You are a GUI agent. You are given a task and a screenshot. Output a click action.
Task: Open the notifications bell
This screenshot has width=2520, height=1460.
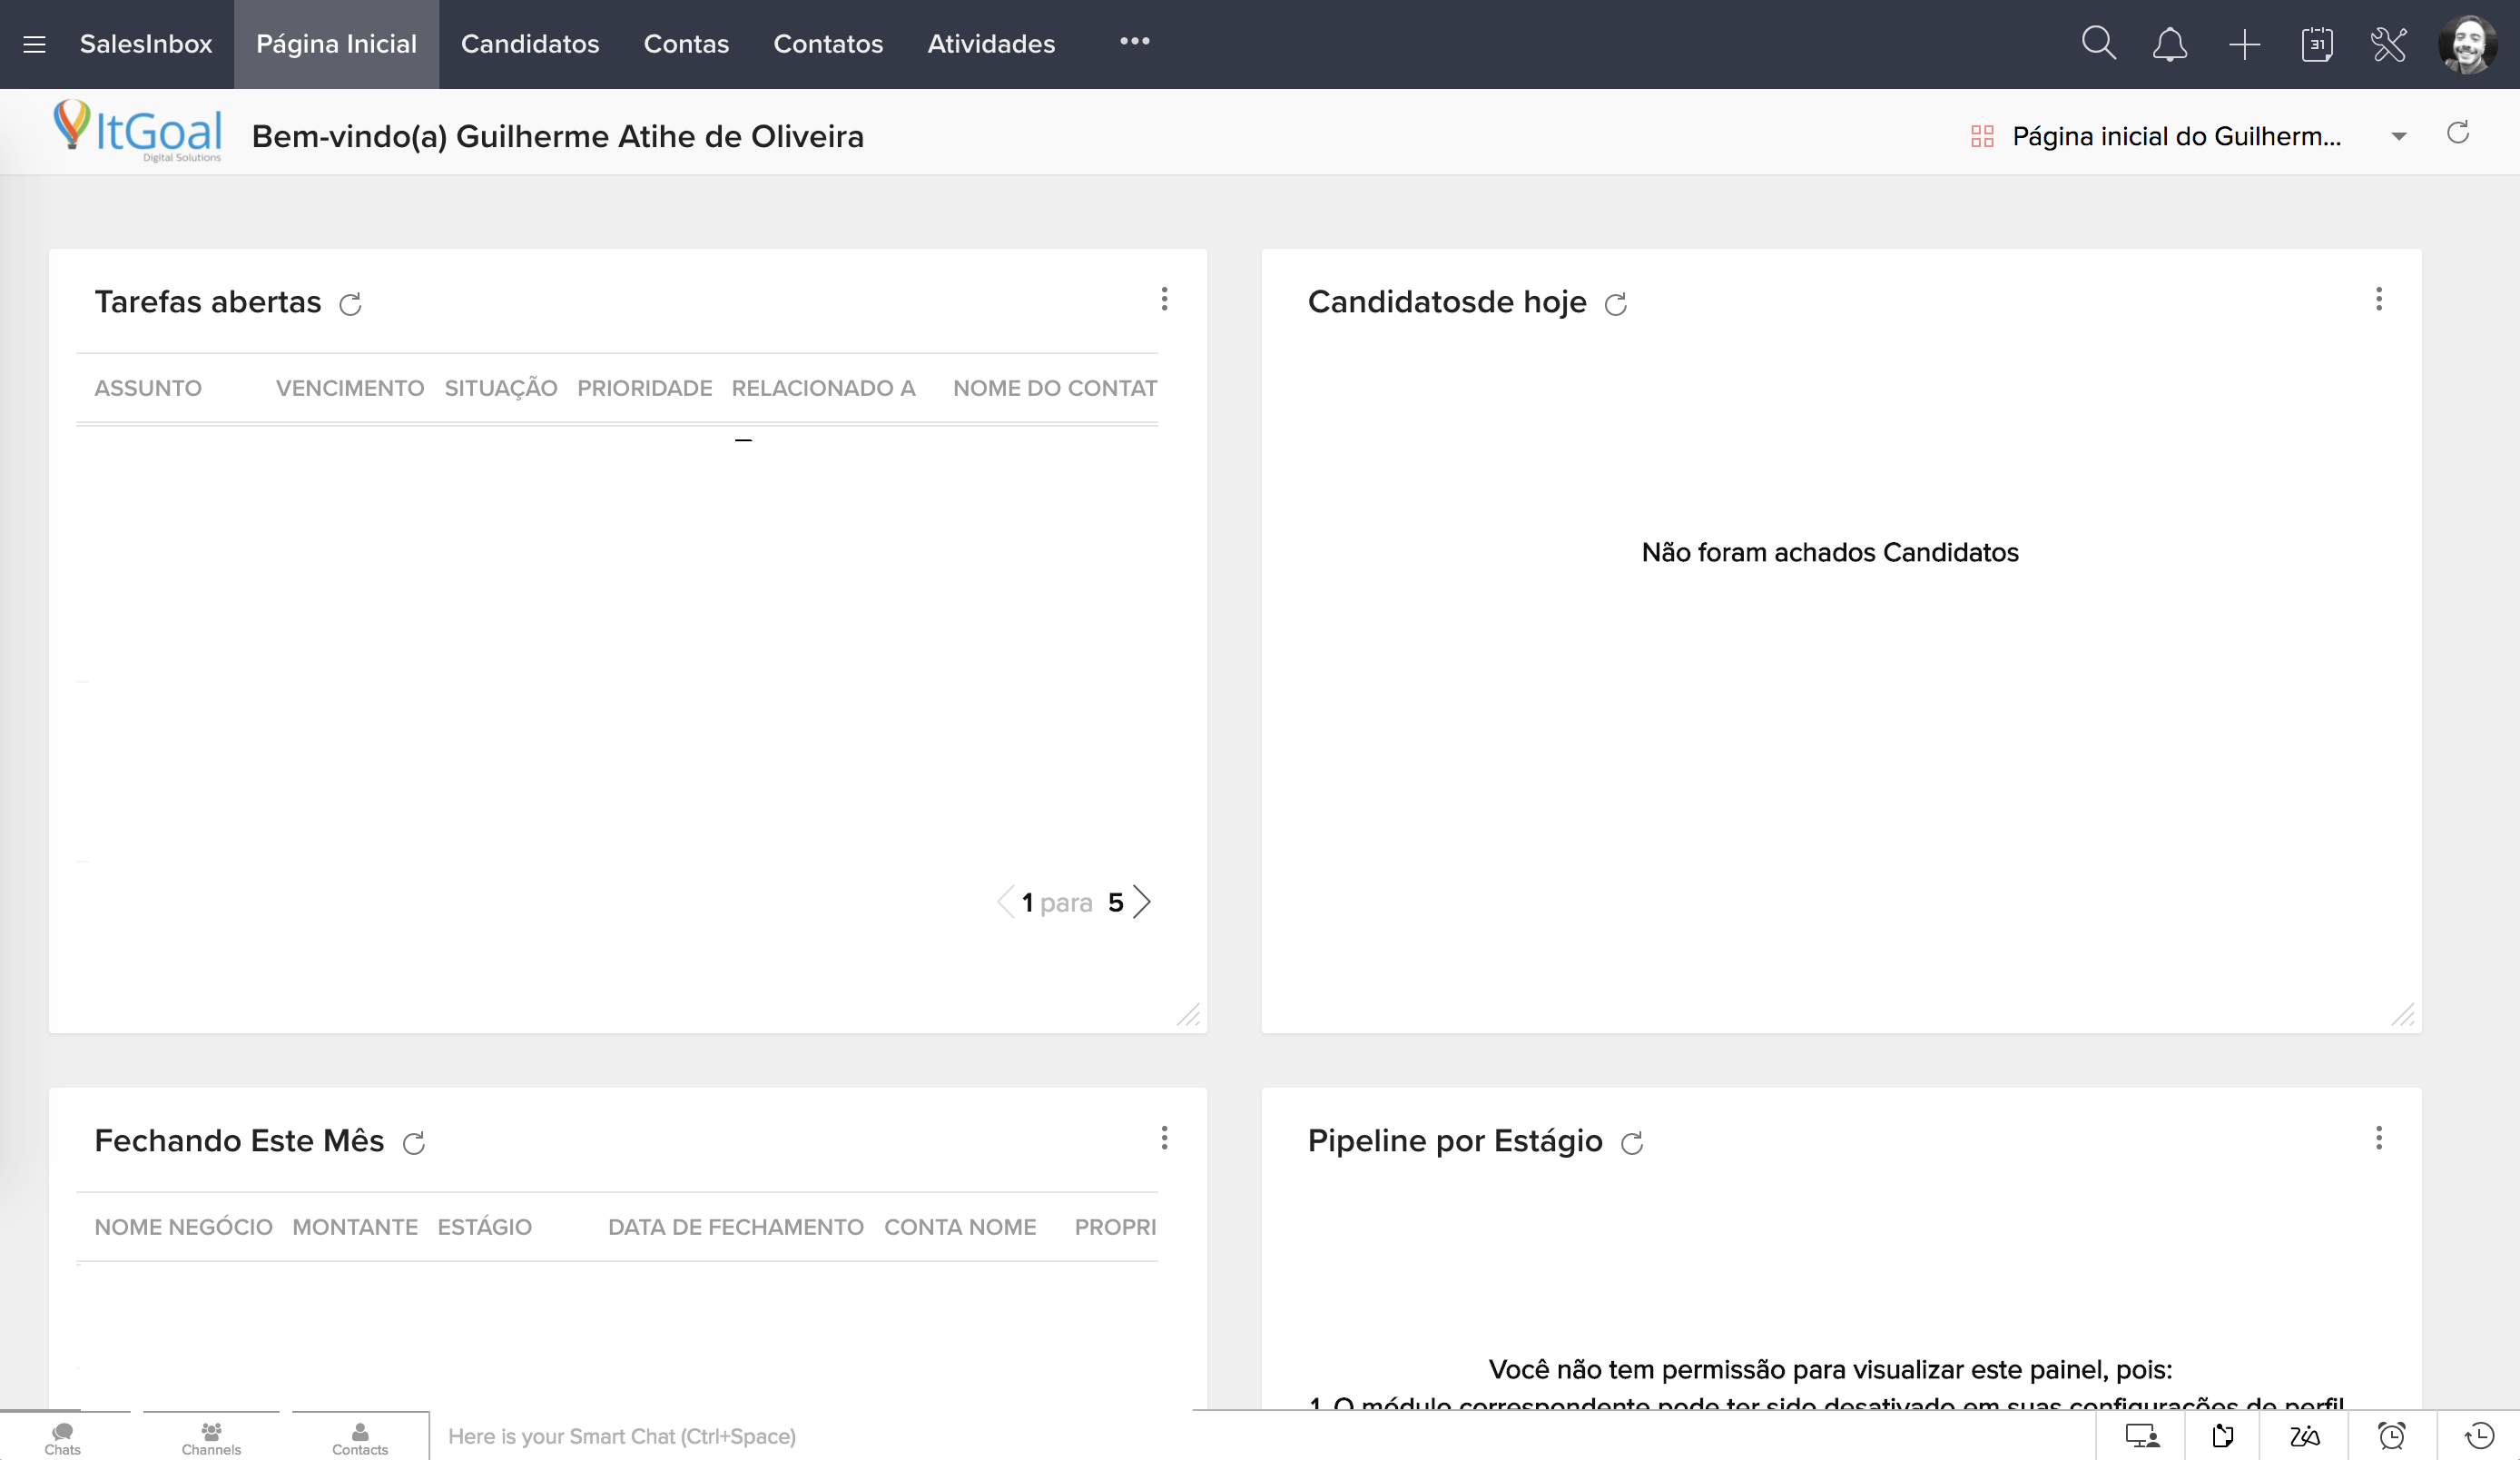click(2169, 44)
